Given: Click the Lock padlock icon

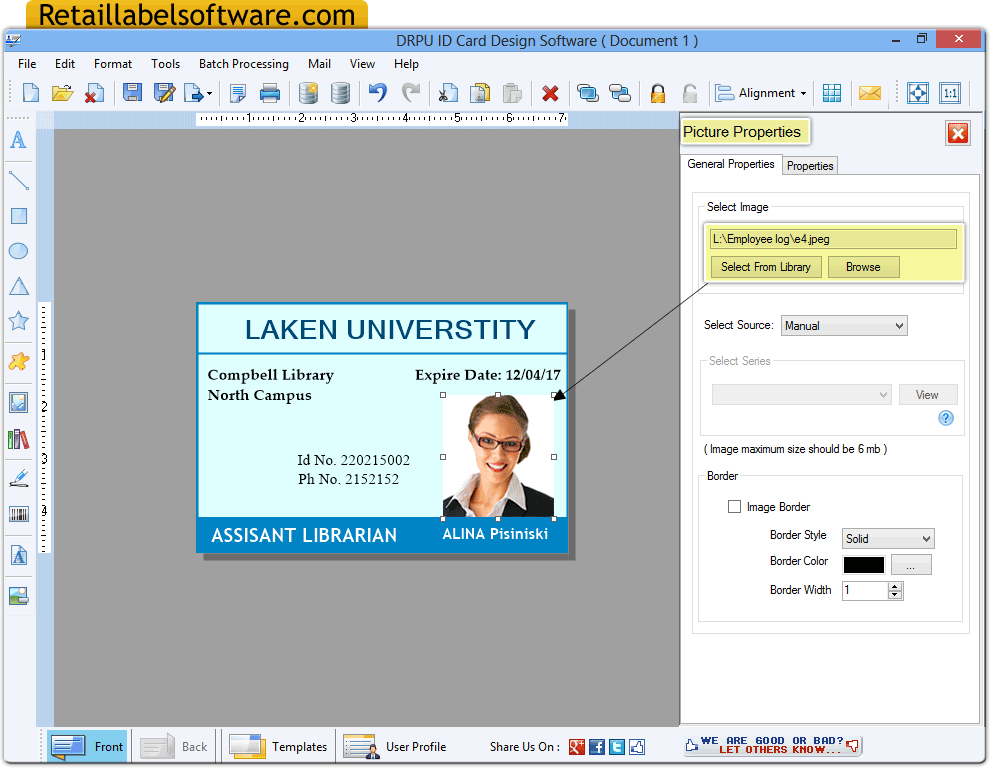Looking at the screenshot, I should pos(658,93).
